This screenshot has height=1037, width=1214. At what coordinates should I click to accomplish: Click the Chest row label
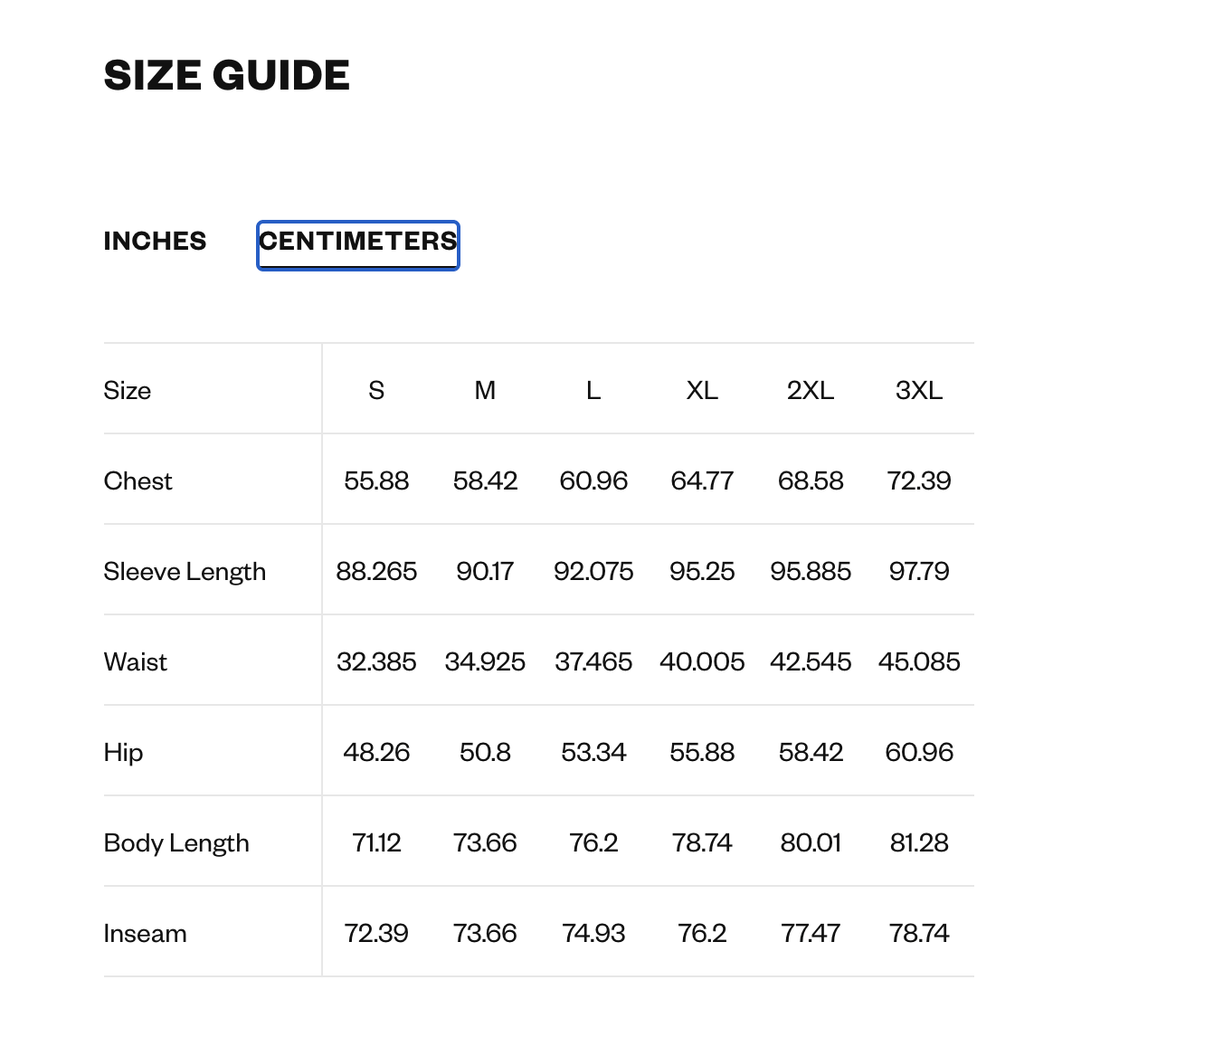pos(138,481)
